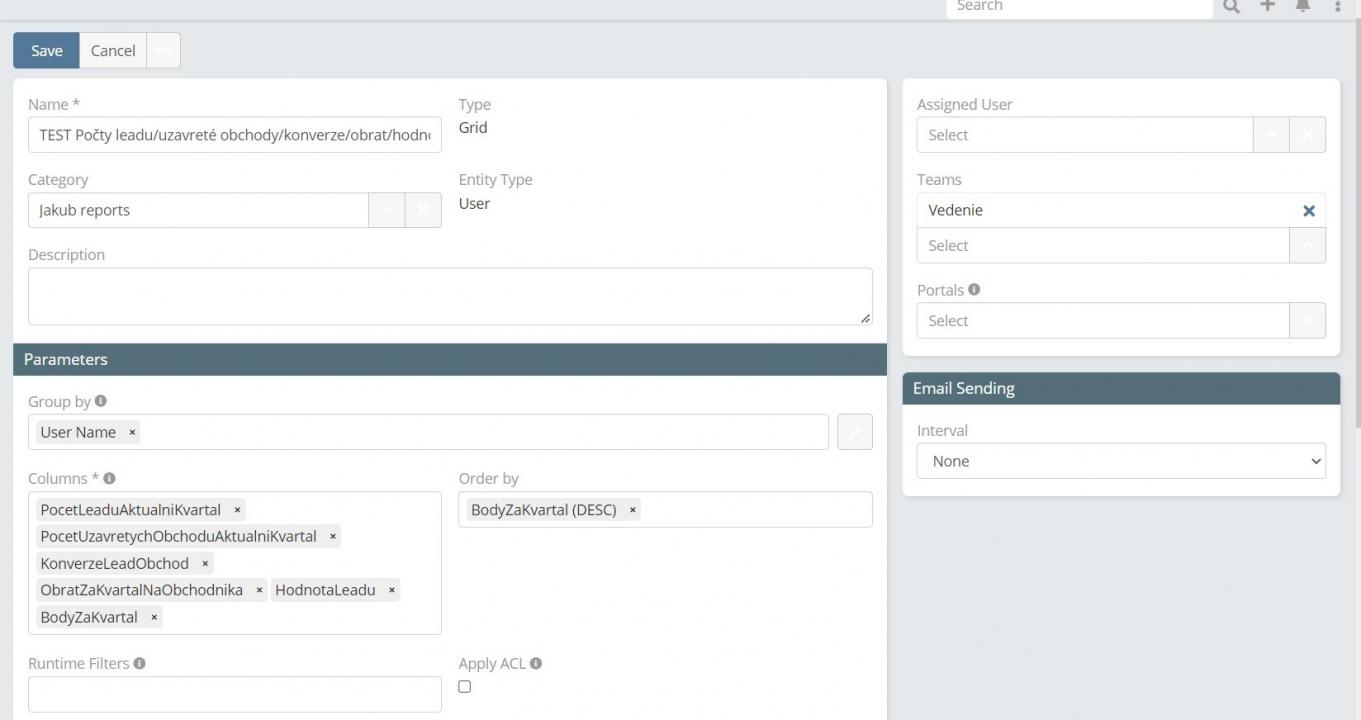Click the info icon next to Columns

tap(109, 478)
